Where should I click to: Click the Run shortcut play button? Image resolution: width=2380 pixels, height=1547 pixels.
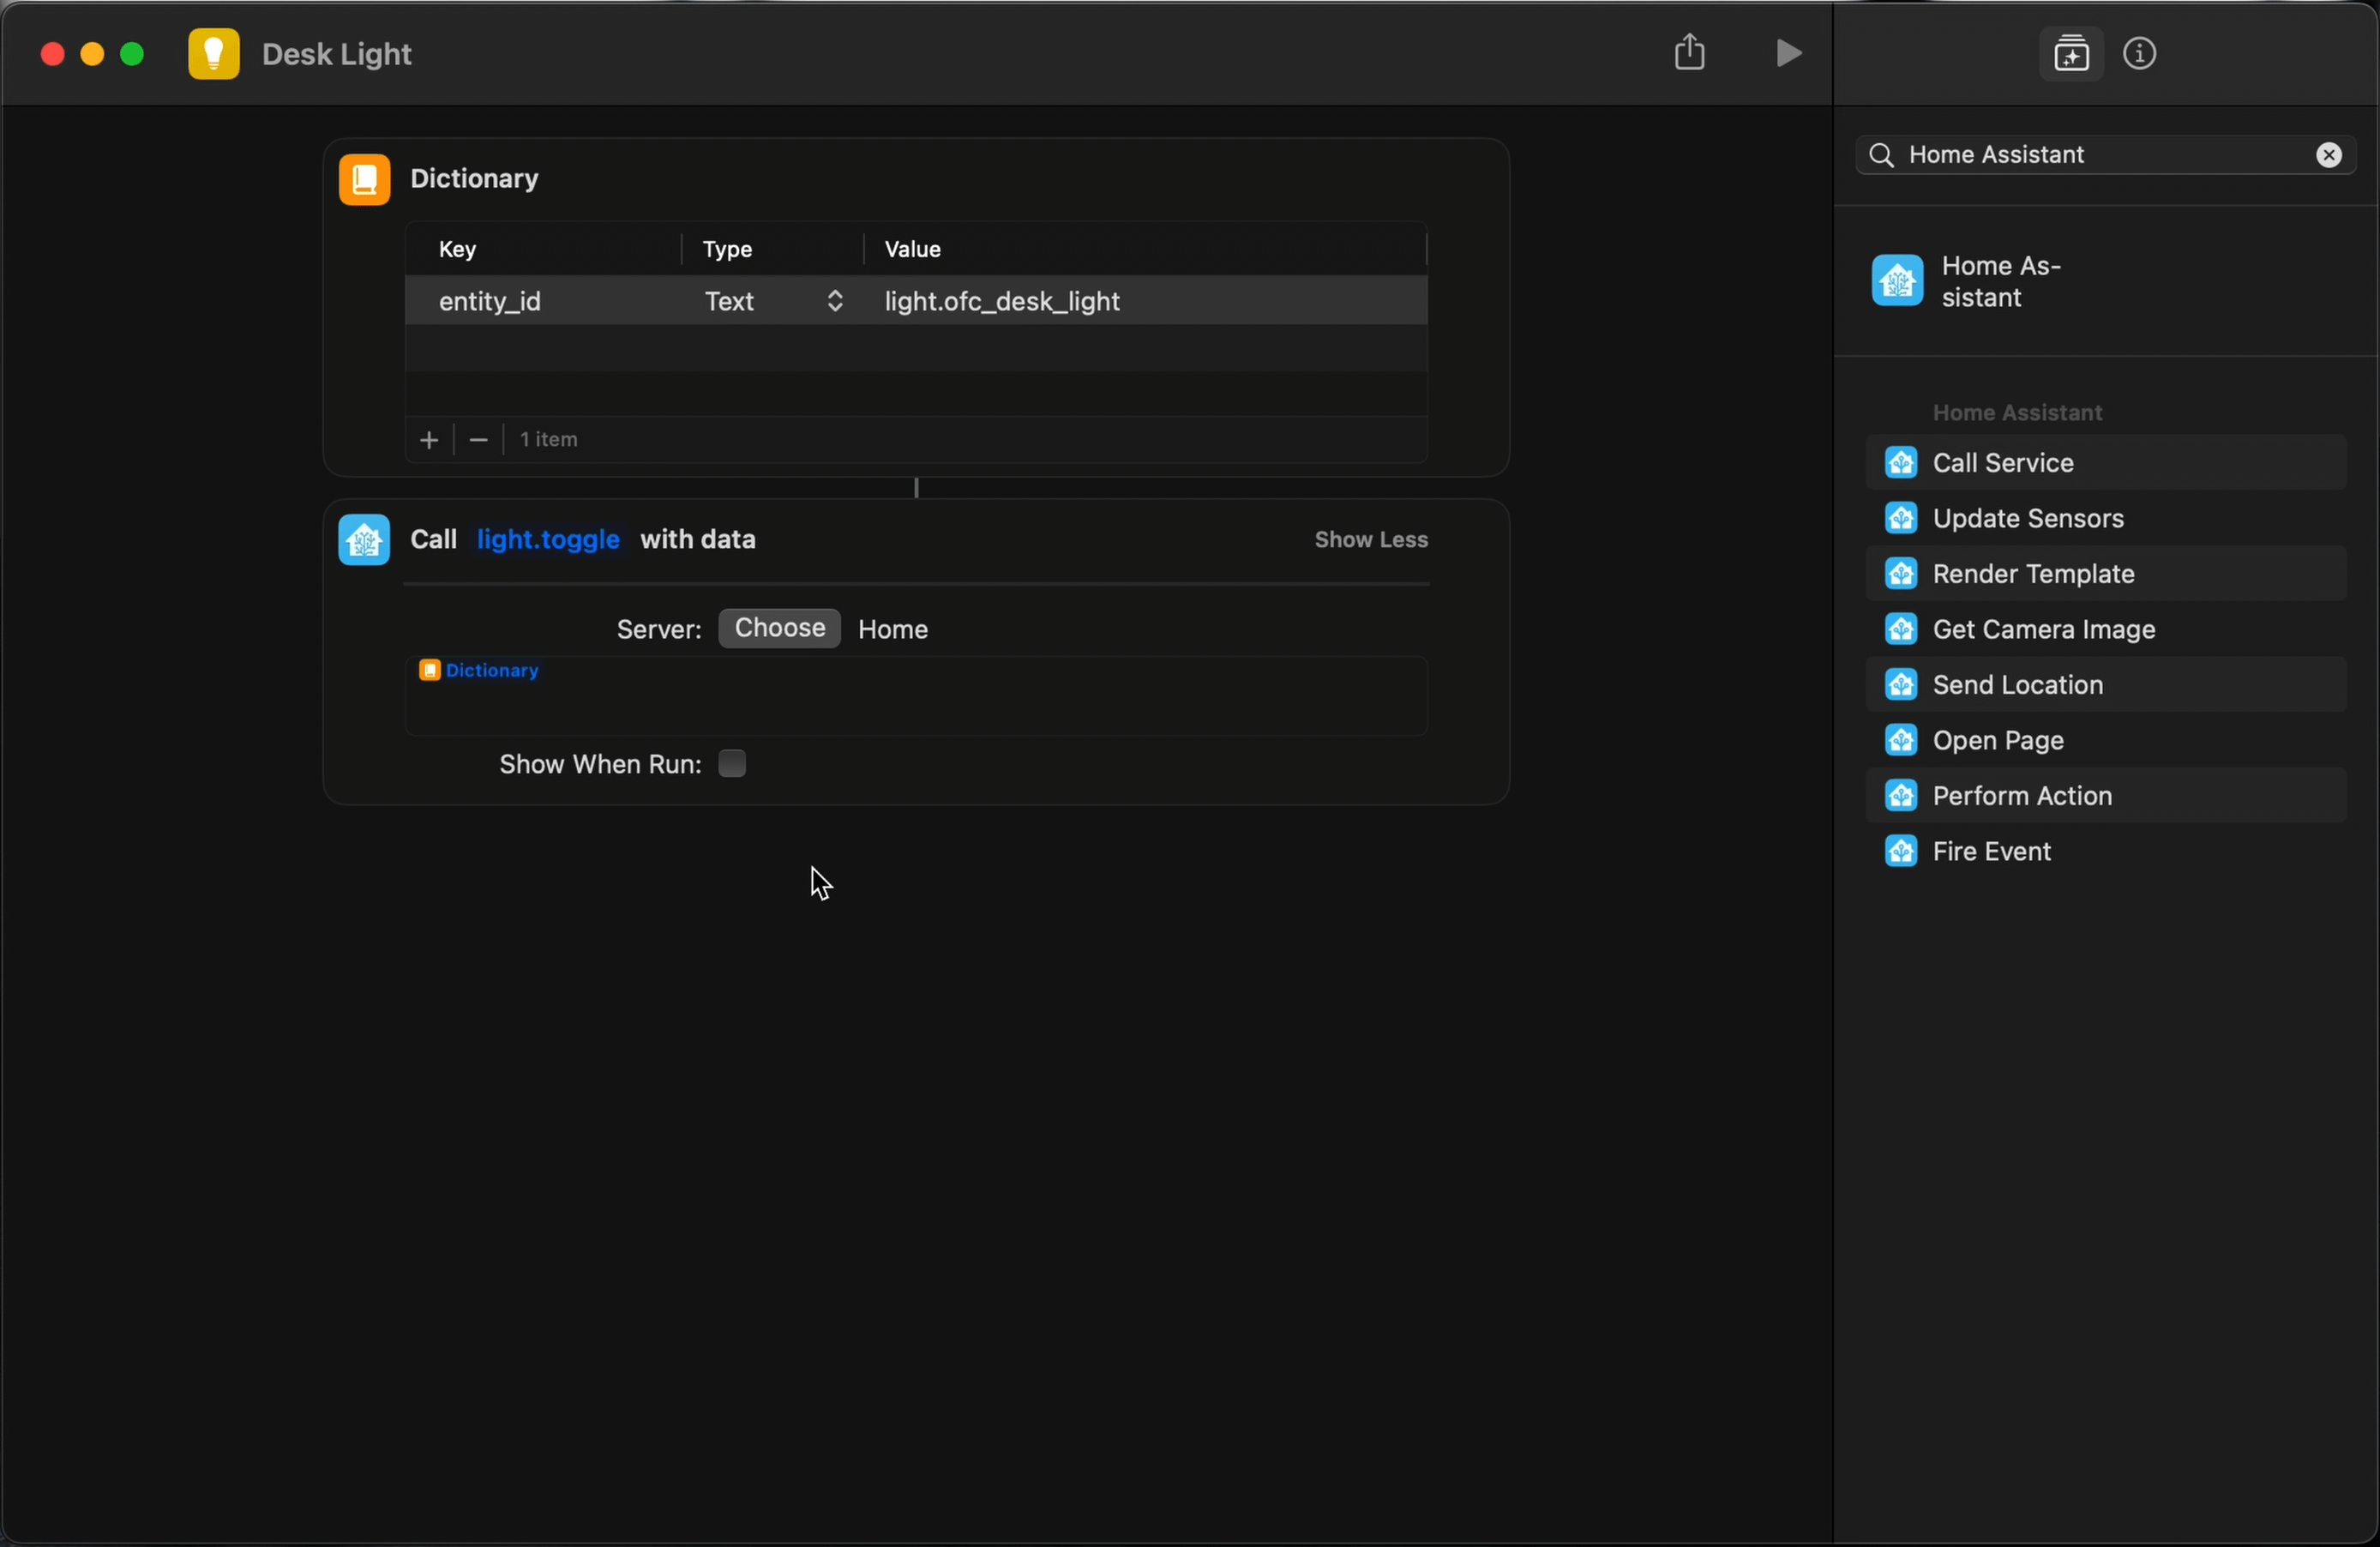(x=1788, y=52)
